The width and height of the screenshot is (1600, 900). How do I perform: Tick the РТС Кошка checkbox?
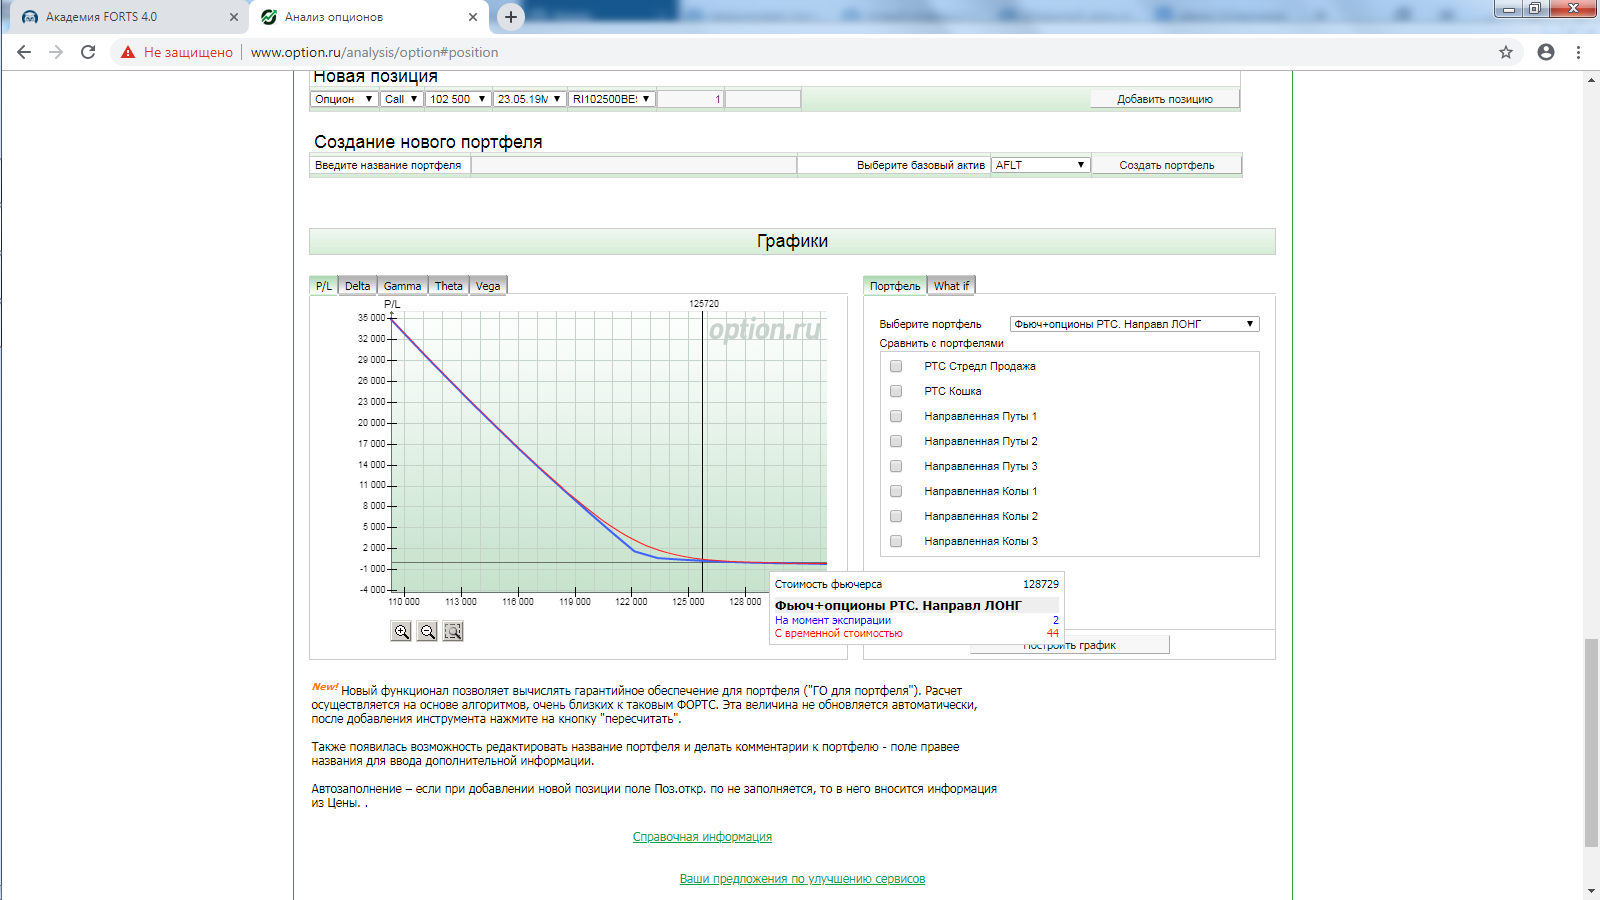(896, 391)
